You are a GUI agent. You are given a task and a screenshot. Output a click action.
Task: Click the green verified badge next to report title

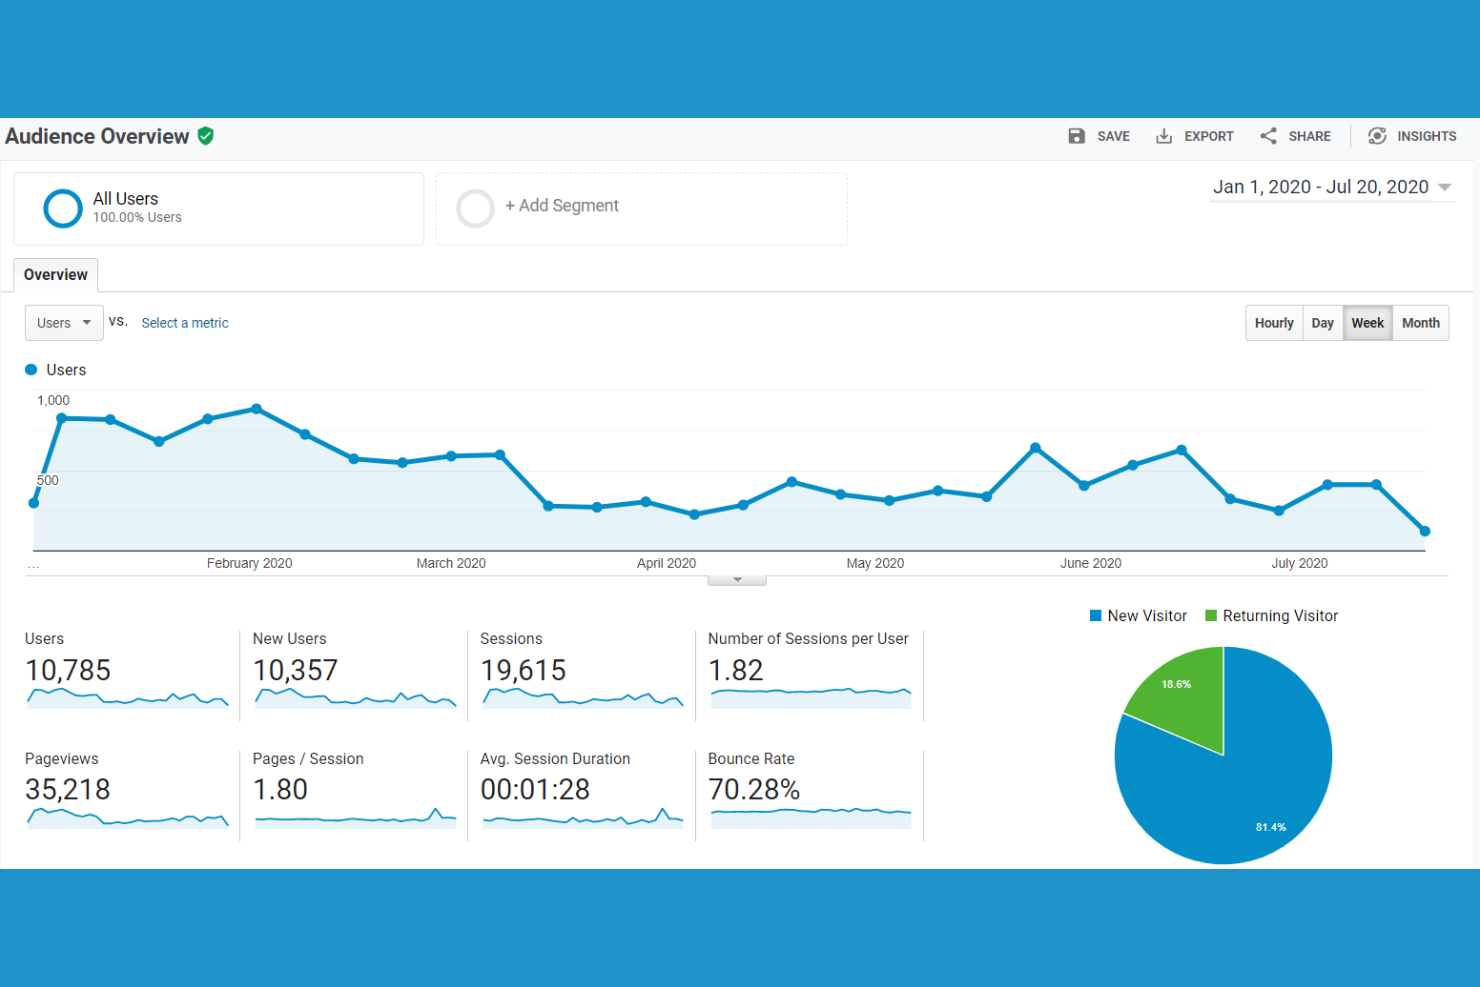[207, 136]
